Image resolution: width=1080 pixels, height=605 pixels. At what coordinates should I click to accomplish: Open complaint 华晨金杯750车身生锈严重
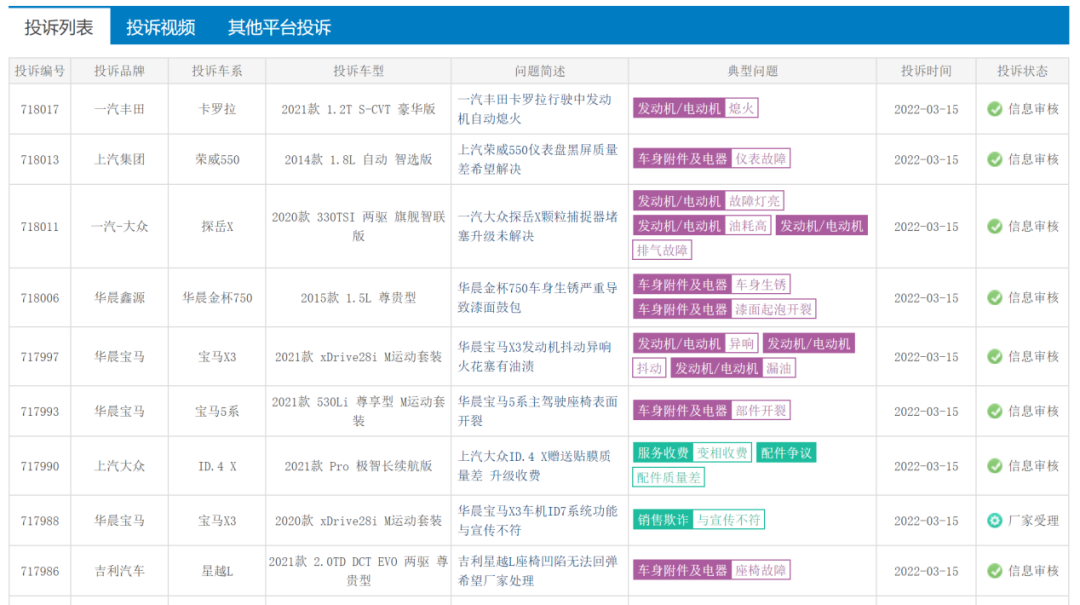click(x=538, y=298)
